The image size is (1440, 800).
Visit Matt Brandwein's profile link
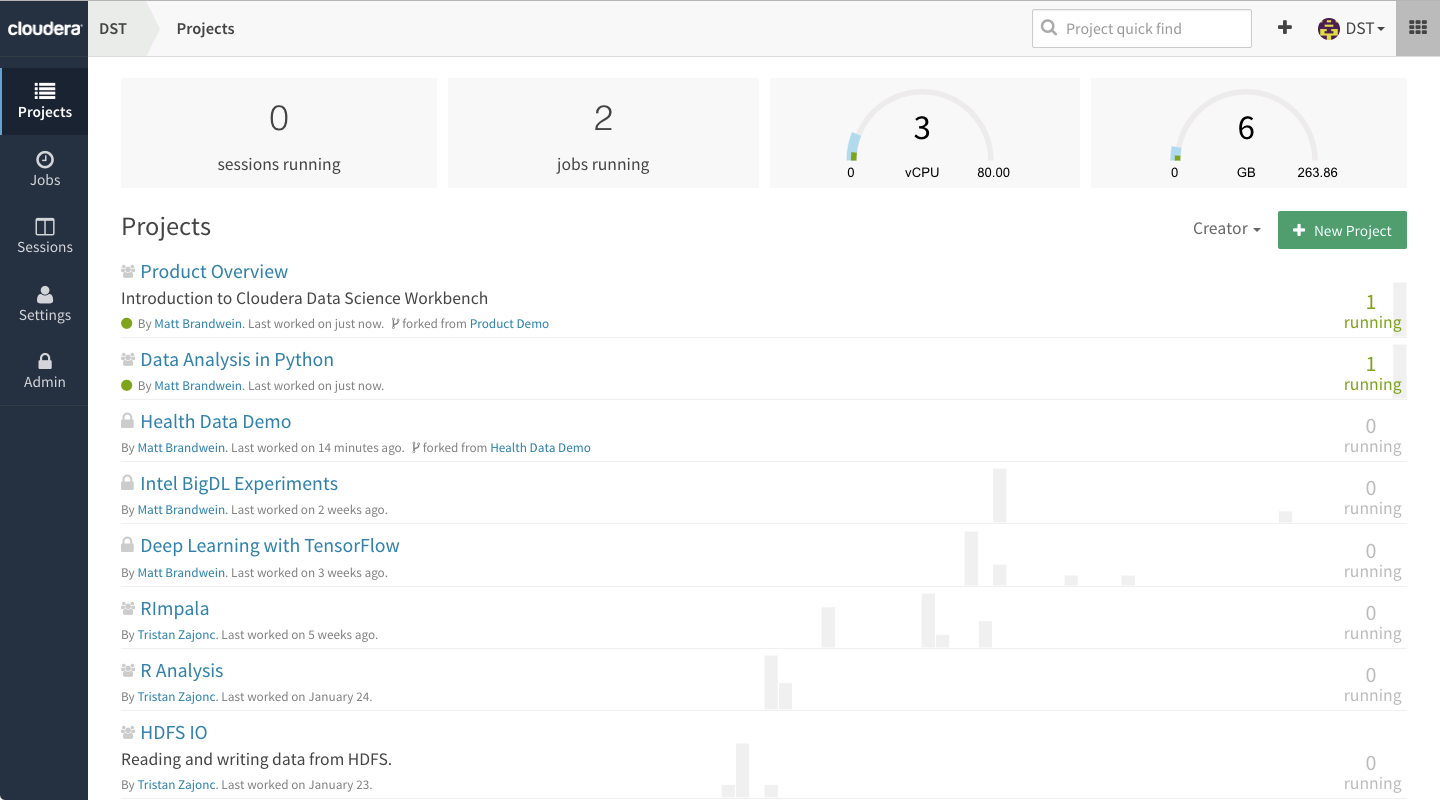point(197,323)
